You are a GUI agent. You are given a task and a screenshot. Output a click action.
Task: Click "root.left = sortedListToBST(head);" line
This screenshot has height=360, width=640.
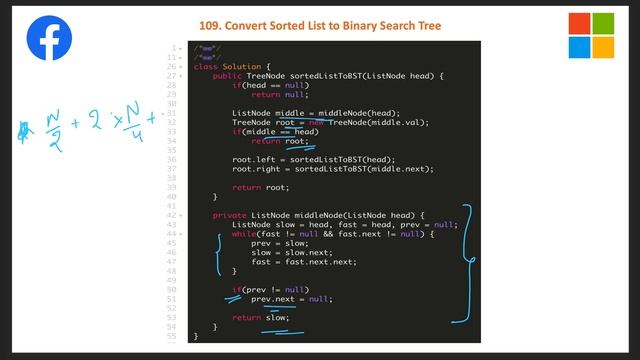(x=313, y=160)
